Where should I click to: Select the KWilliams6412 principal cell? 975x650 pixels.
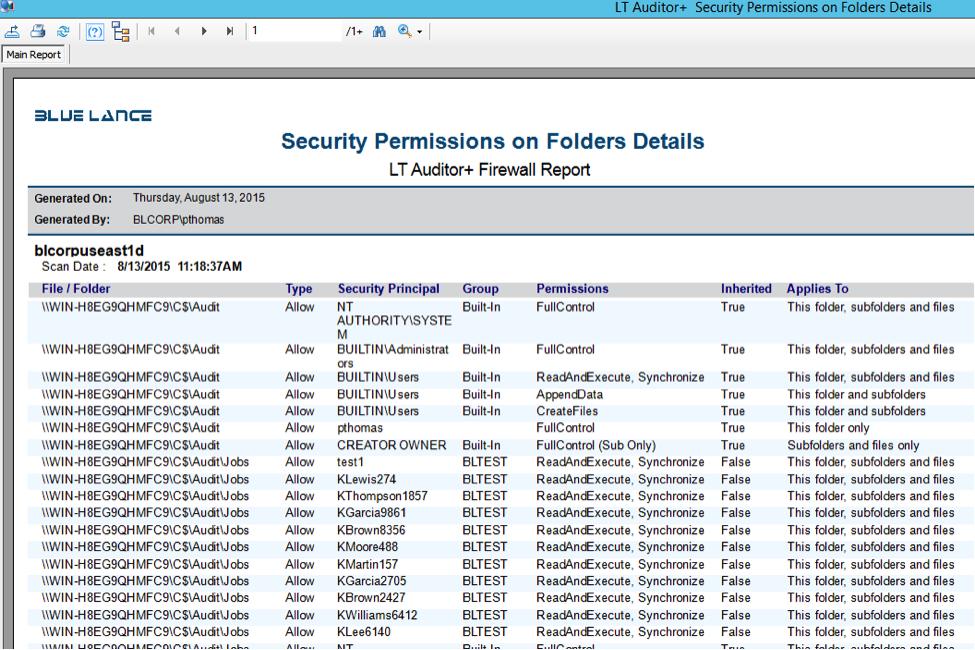pos(377,616)
